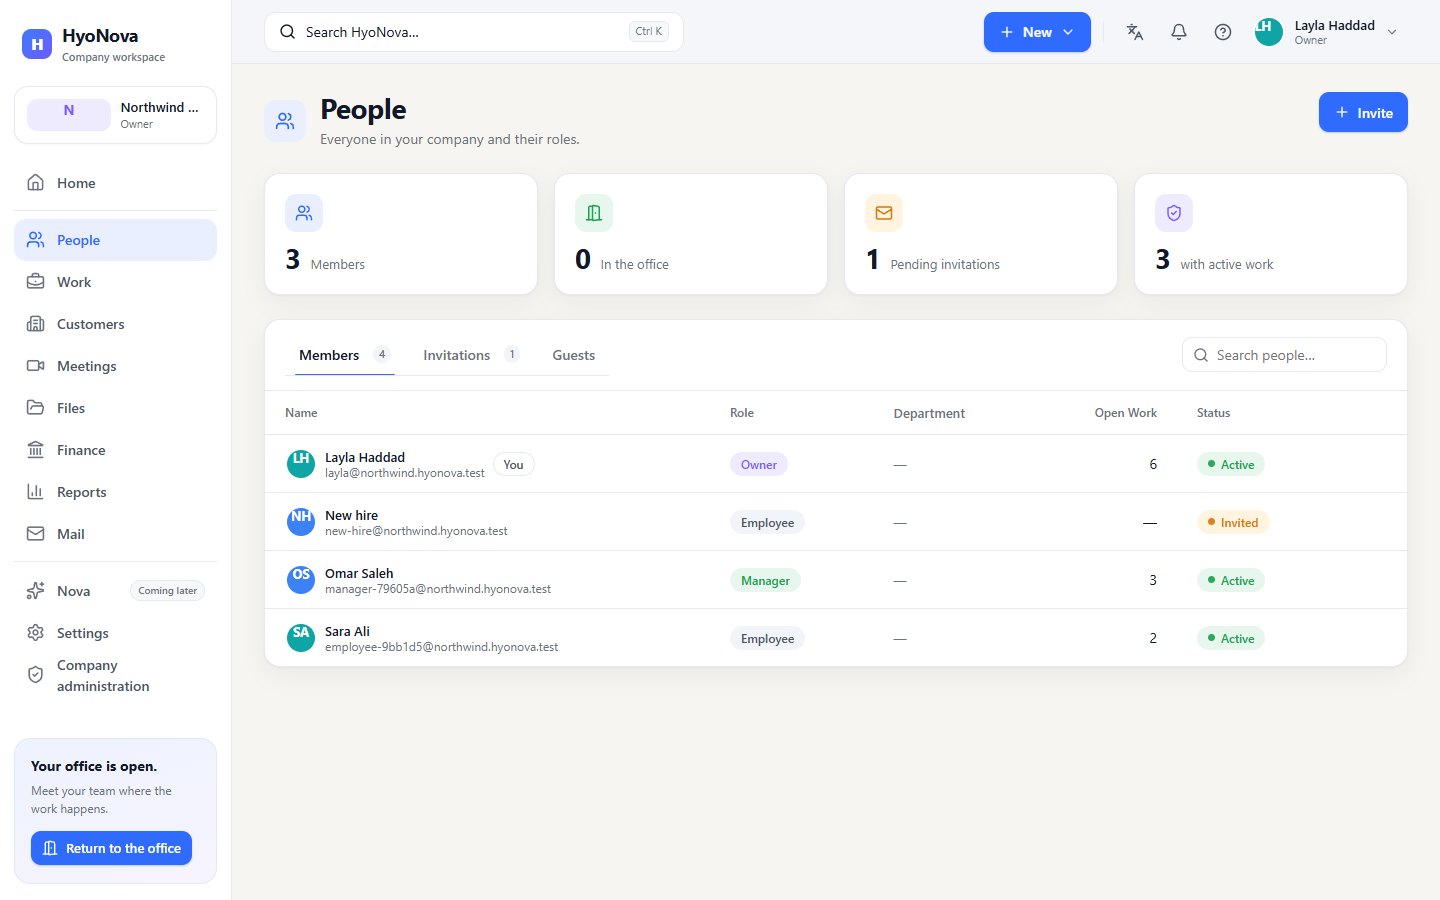Open Reports in the sidebar
The height and width of the screenshot is (900, 1440).
(115, 492)
